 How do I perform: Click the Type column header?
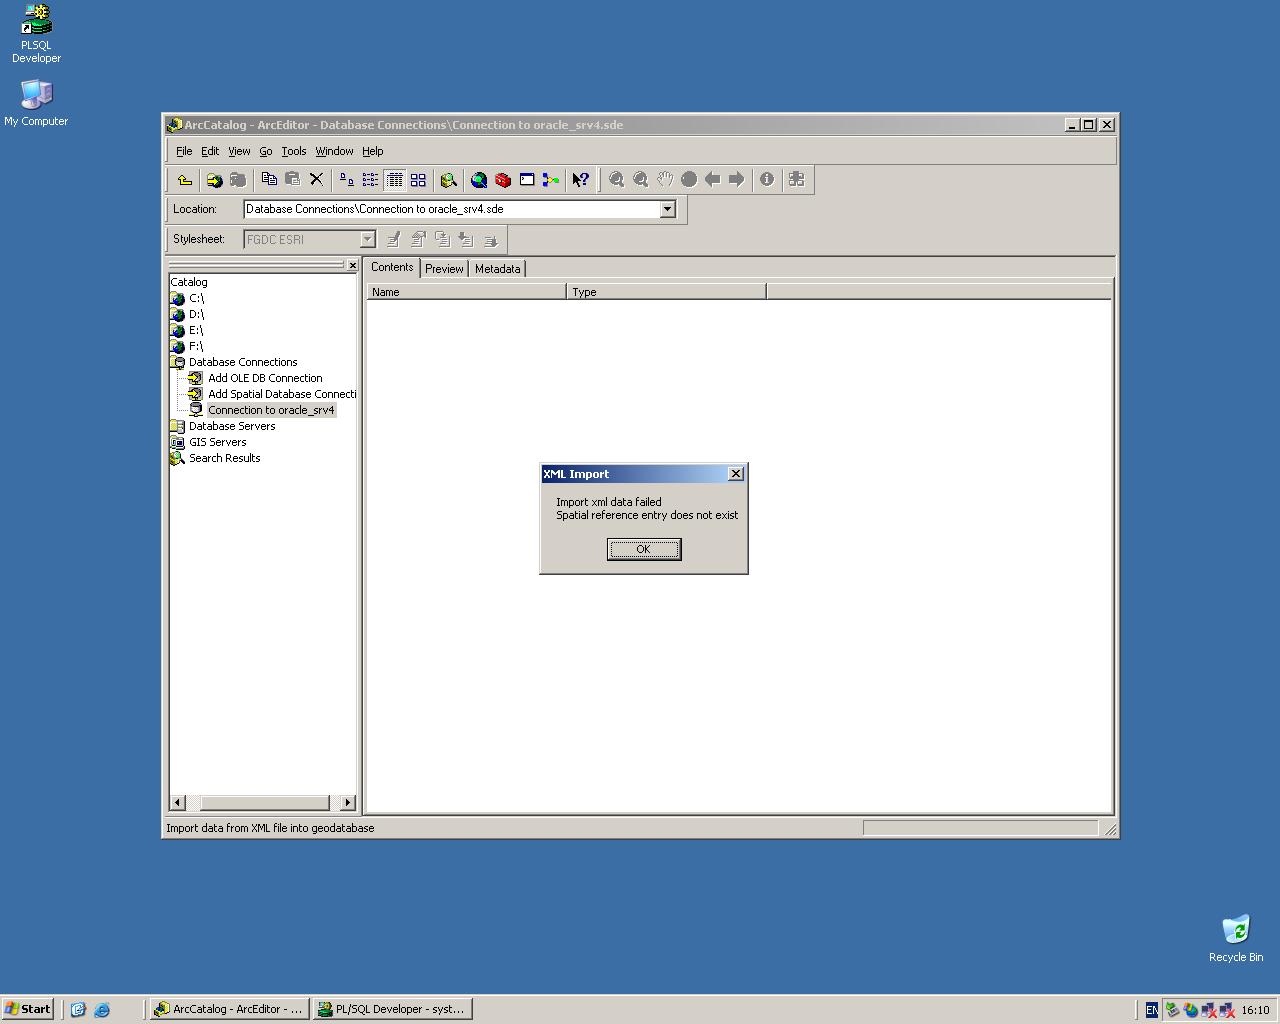point(667,292)
